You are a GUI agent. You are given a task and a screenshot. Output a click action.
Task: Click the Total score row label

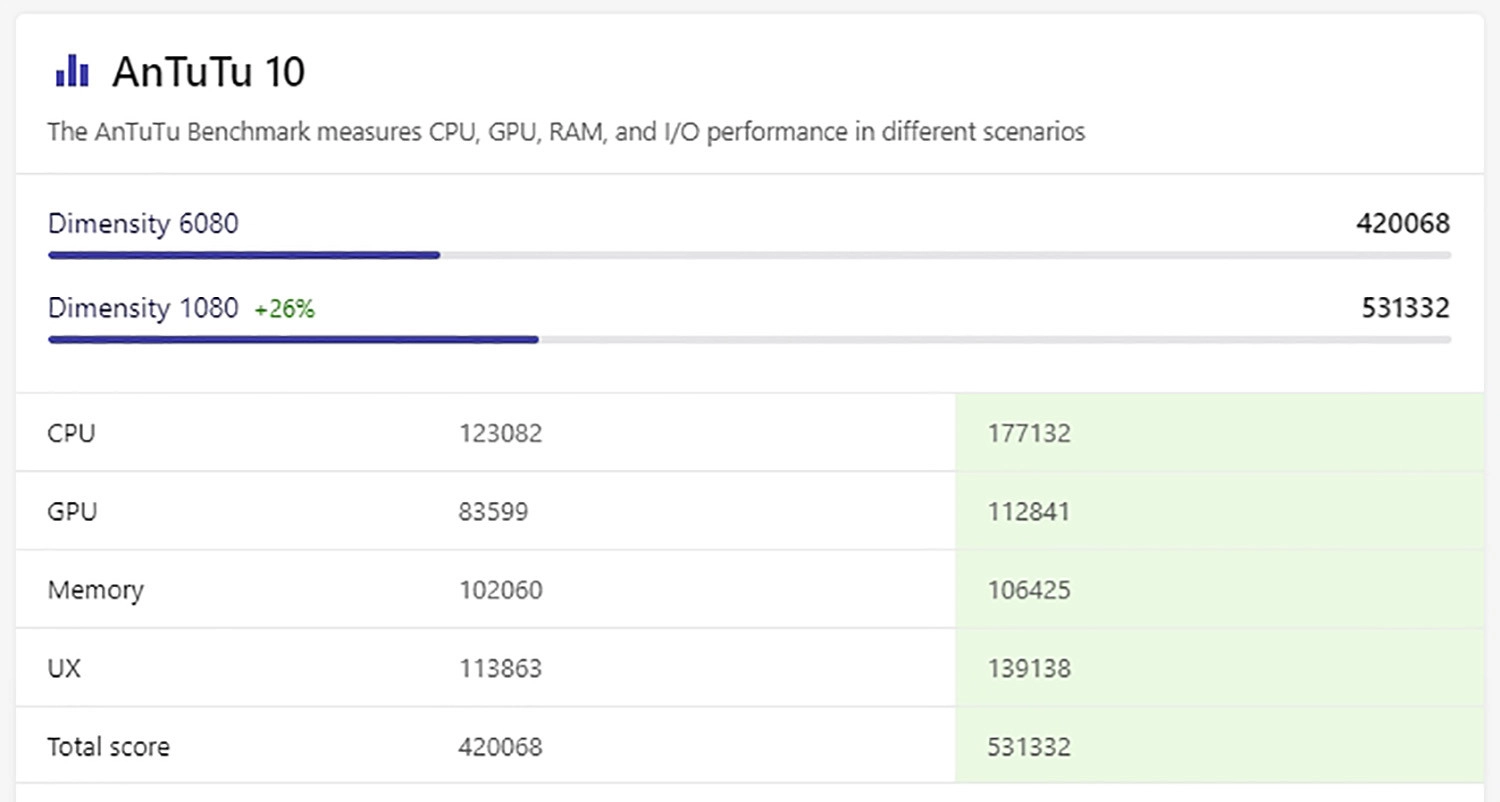point(108,746)
